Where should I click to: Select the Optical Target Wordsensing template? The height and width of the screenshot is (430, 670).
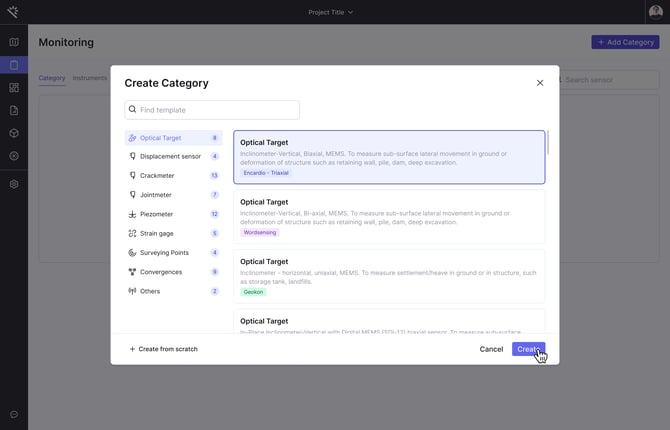389,217
